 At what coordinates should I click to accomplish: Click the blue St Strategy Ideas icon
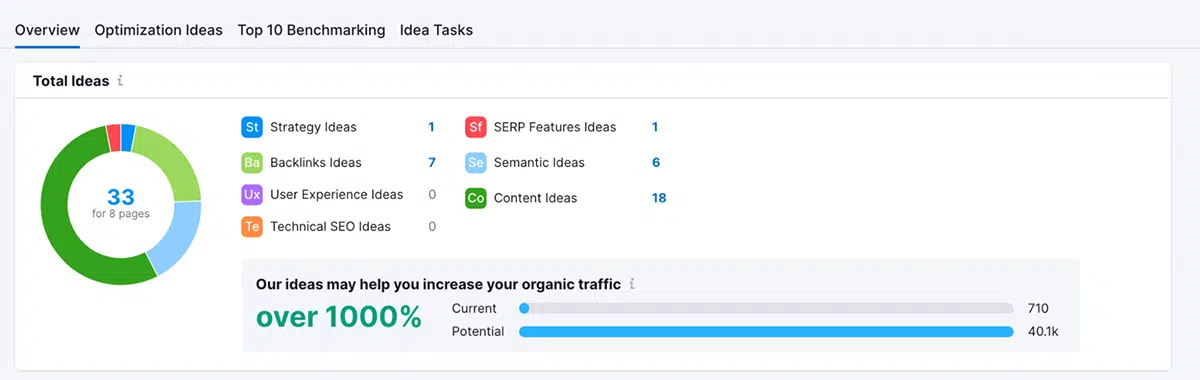(252, 127)
